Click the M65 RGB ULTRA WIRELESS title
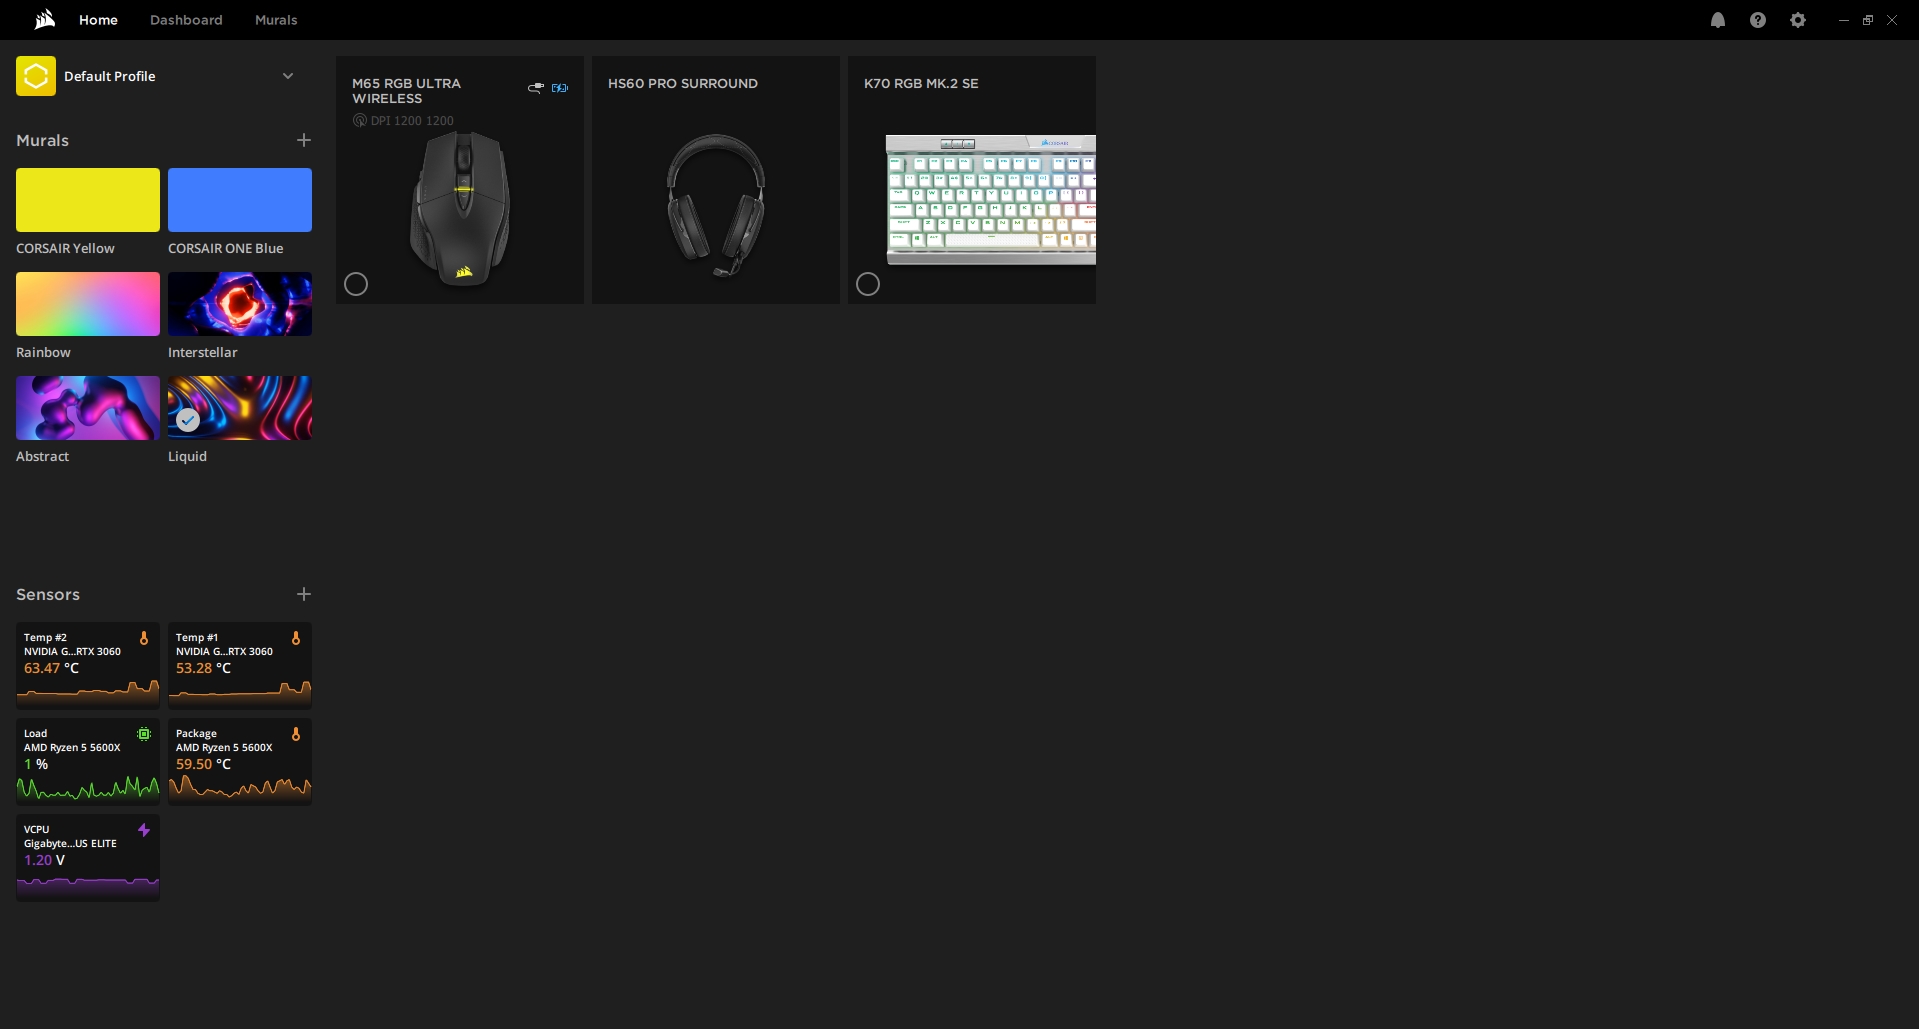This screenshot has height=1029, width=1919. click(x=406, y=91)
